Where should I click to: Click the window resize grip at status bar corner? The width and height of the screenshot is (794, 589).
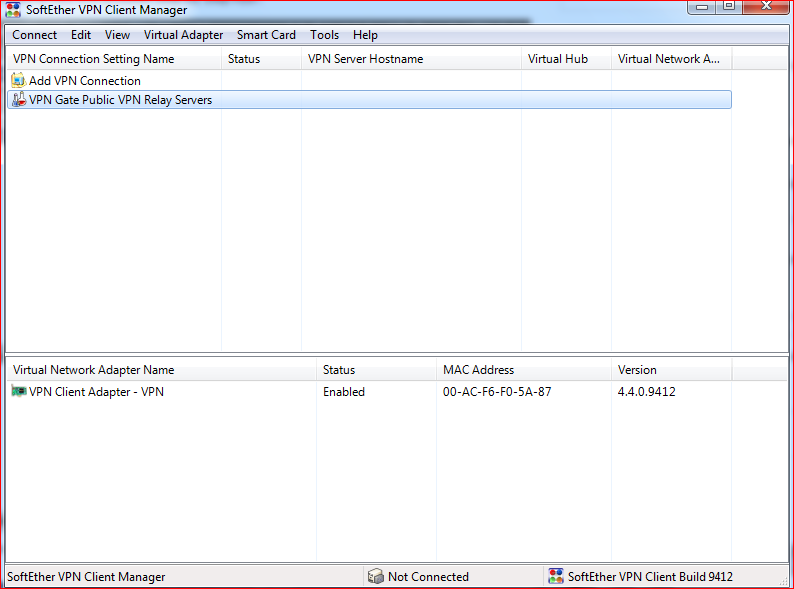pos(784,580)
